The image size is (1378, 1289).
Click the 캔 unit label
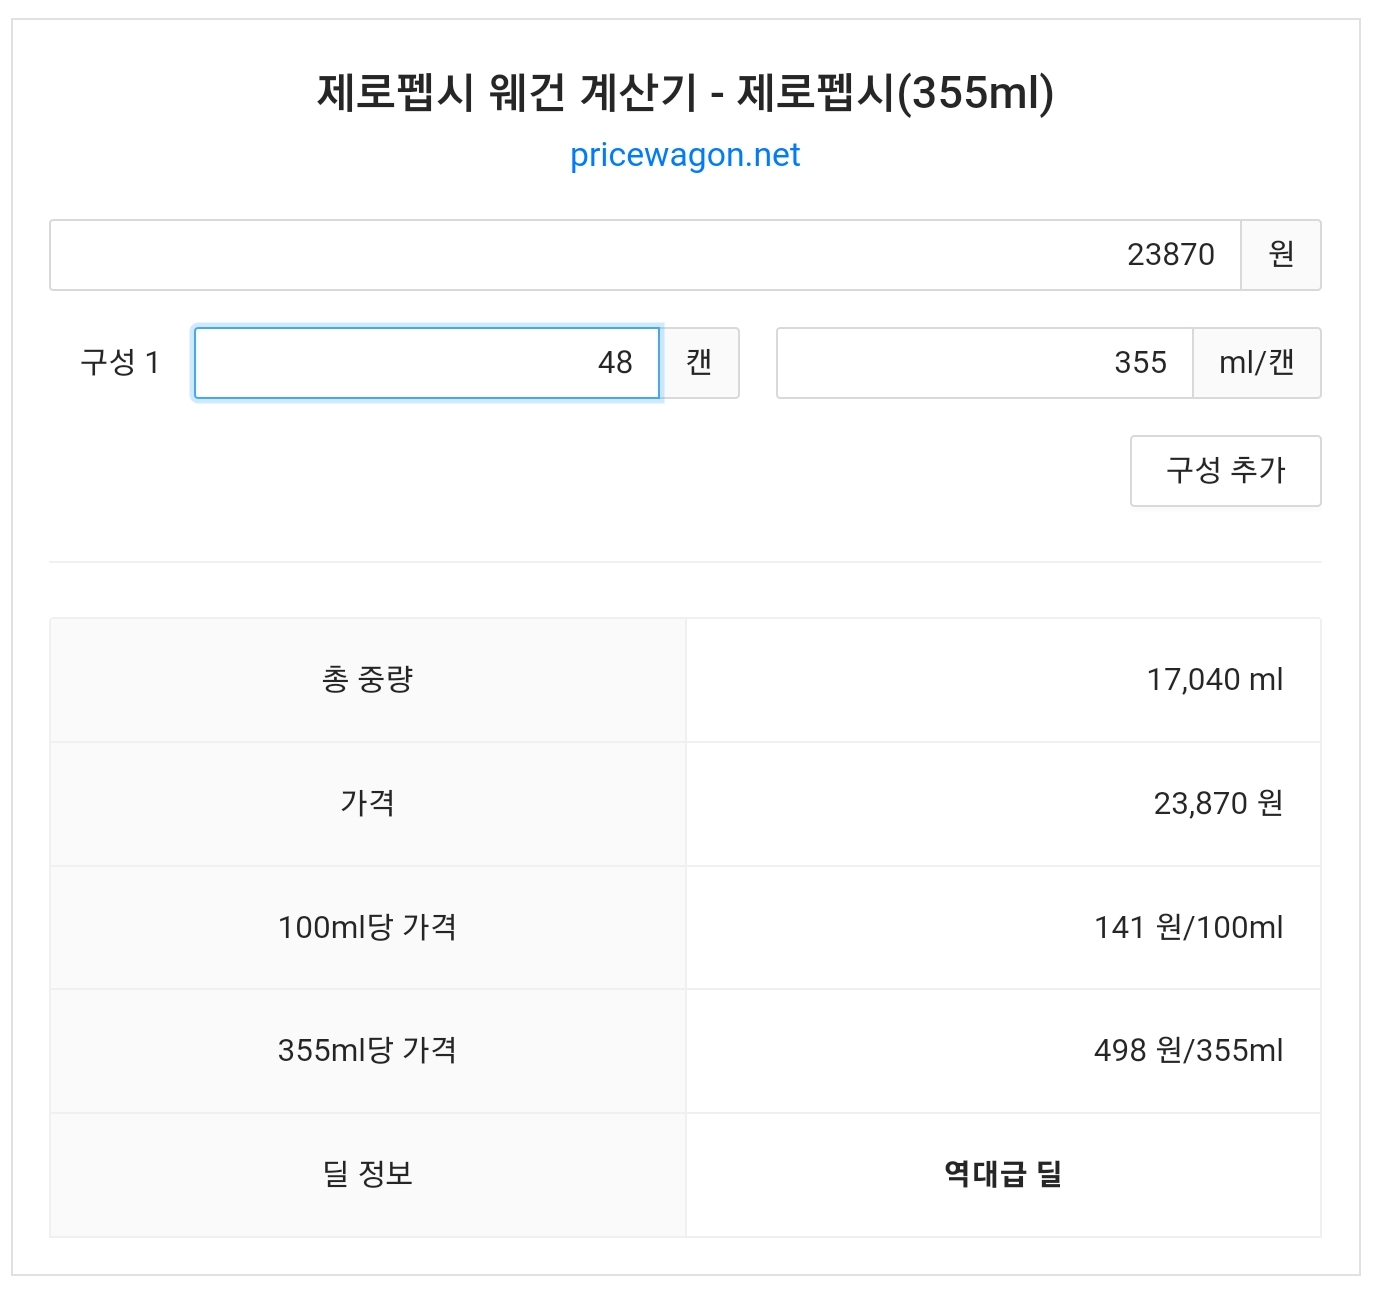point(700,363)
